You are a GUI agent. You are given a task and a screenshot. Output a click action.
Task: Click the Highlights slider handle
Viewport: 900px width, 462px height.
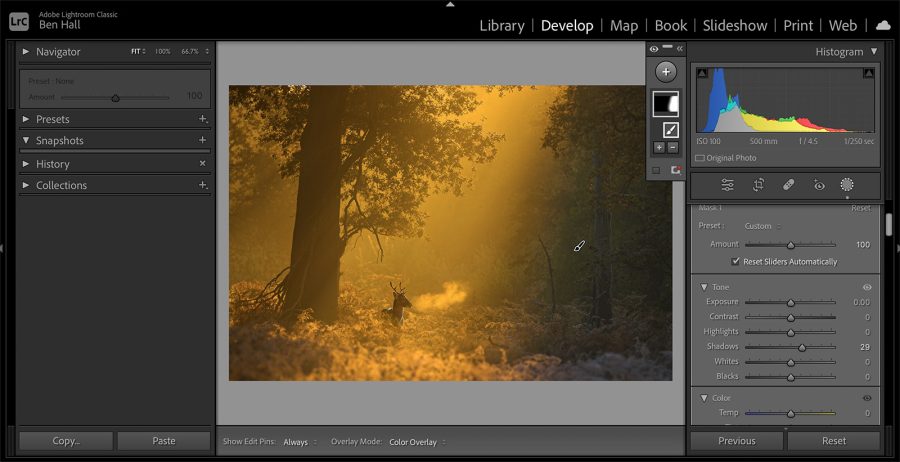(790, 332)
